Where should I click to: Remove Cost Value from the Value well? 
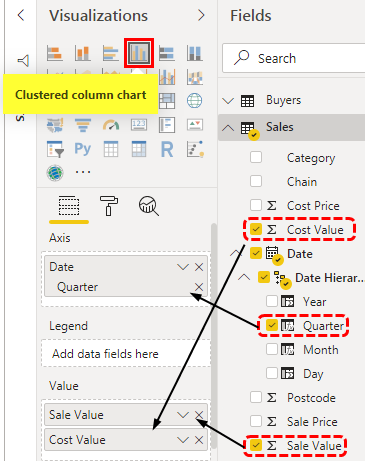199,440
